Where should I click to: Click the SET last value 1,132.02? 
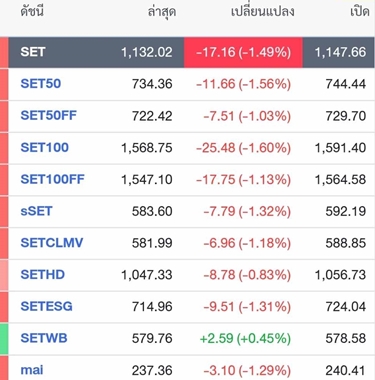click(147, 52)
